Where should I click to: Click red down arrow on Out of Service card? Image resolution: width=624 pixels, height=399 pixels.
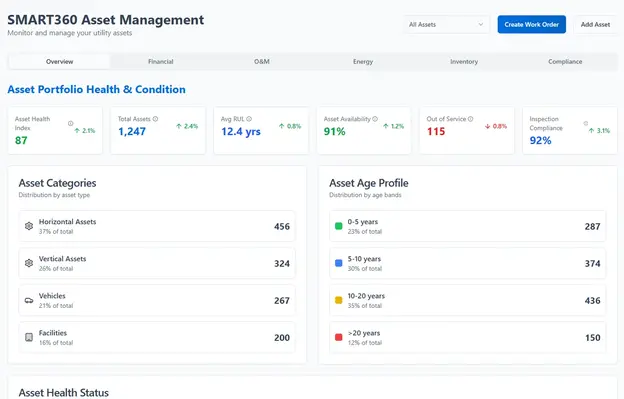coord(488,126)
